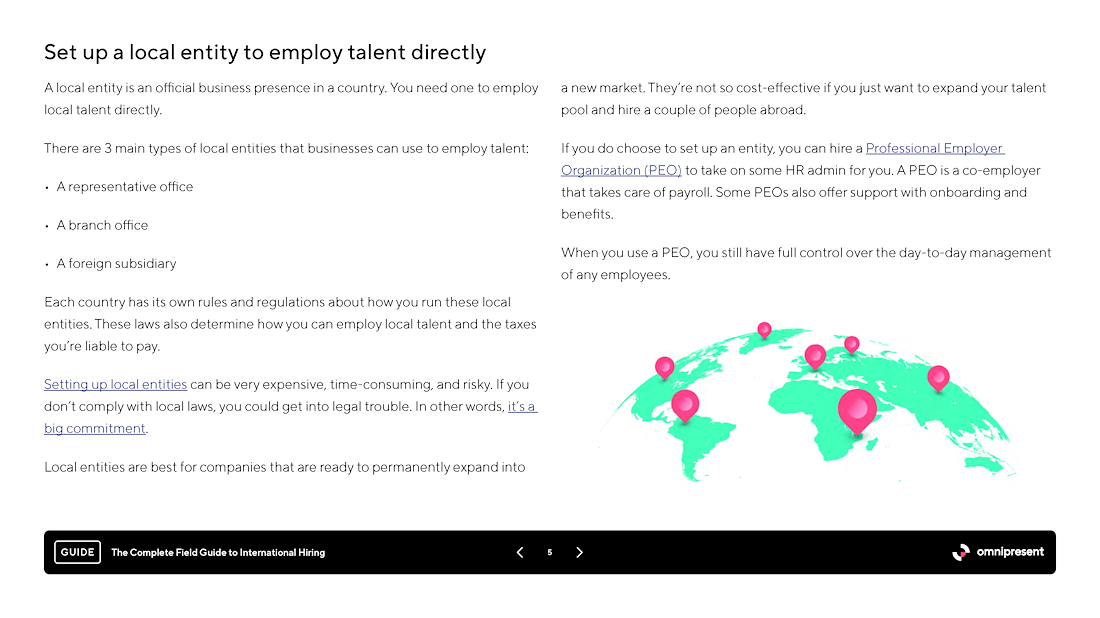The image size is (1100, 618).
Task: Open the 'Setting up local entities' link
Action: (116, 384)
